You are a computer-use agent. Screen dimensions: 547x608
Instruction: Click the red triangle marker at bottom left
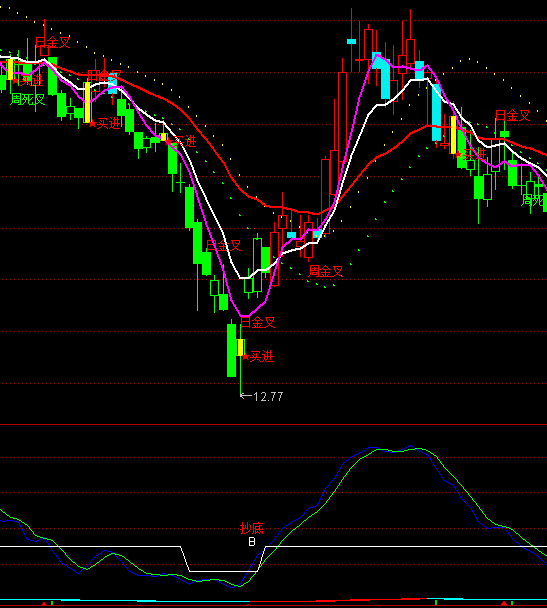[44, 604]
